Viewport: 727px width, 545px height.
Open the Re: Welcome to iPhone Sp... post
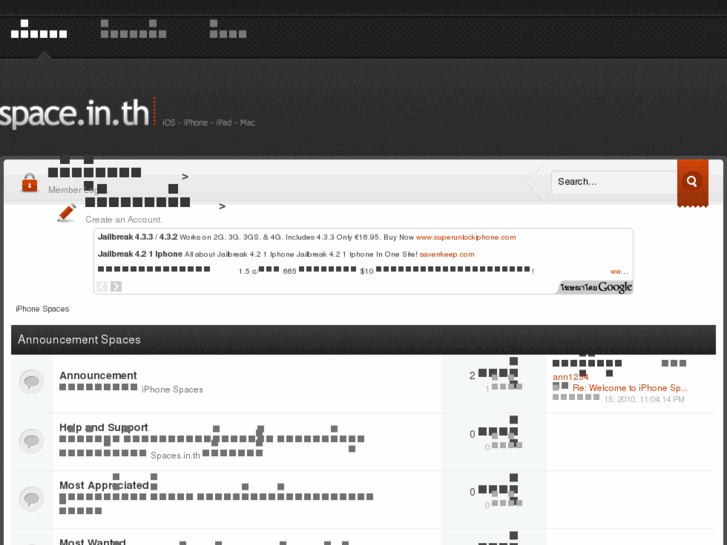click(630, 388)
